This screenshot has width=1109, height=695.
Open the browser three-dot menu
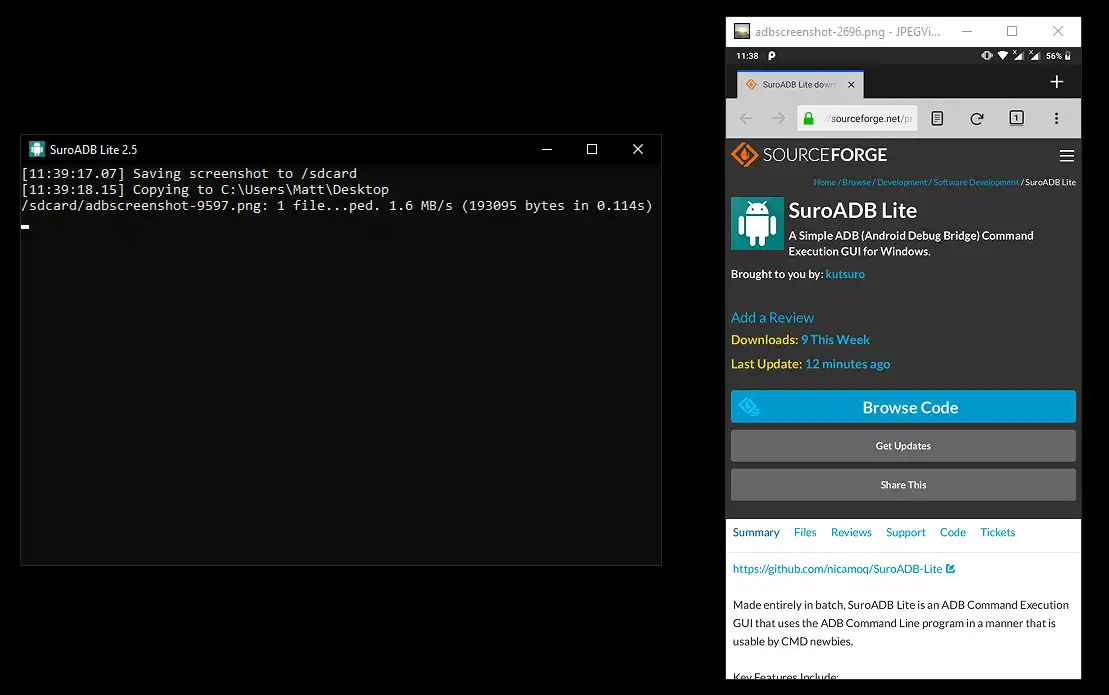pyautogui.click(x=1057, y=118)
